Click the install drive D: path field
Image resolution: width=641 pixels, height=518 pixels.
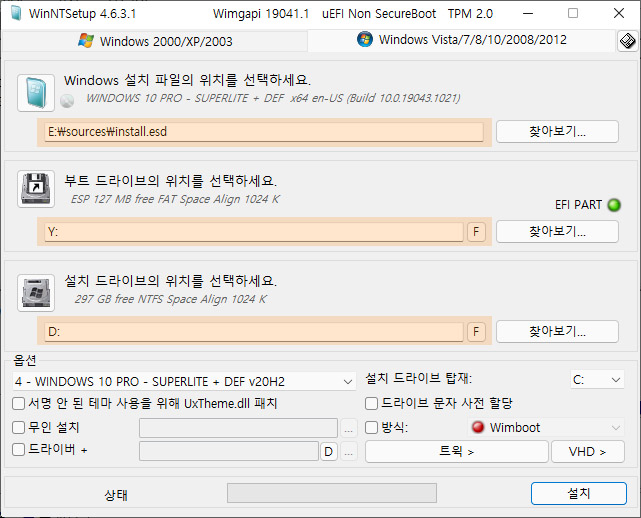click(254, 332)
